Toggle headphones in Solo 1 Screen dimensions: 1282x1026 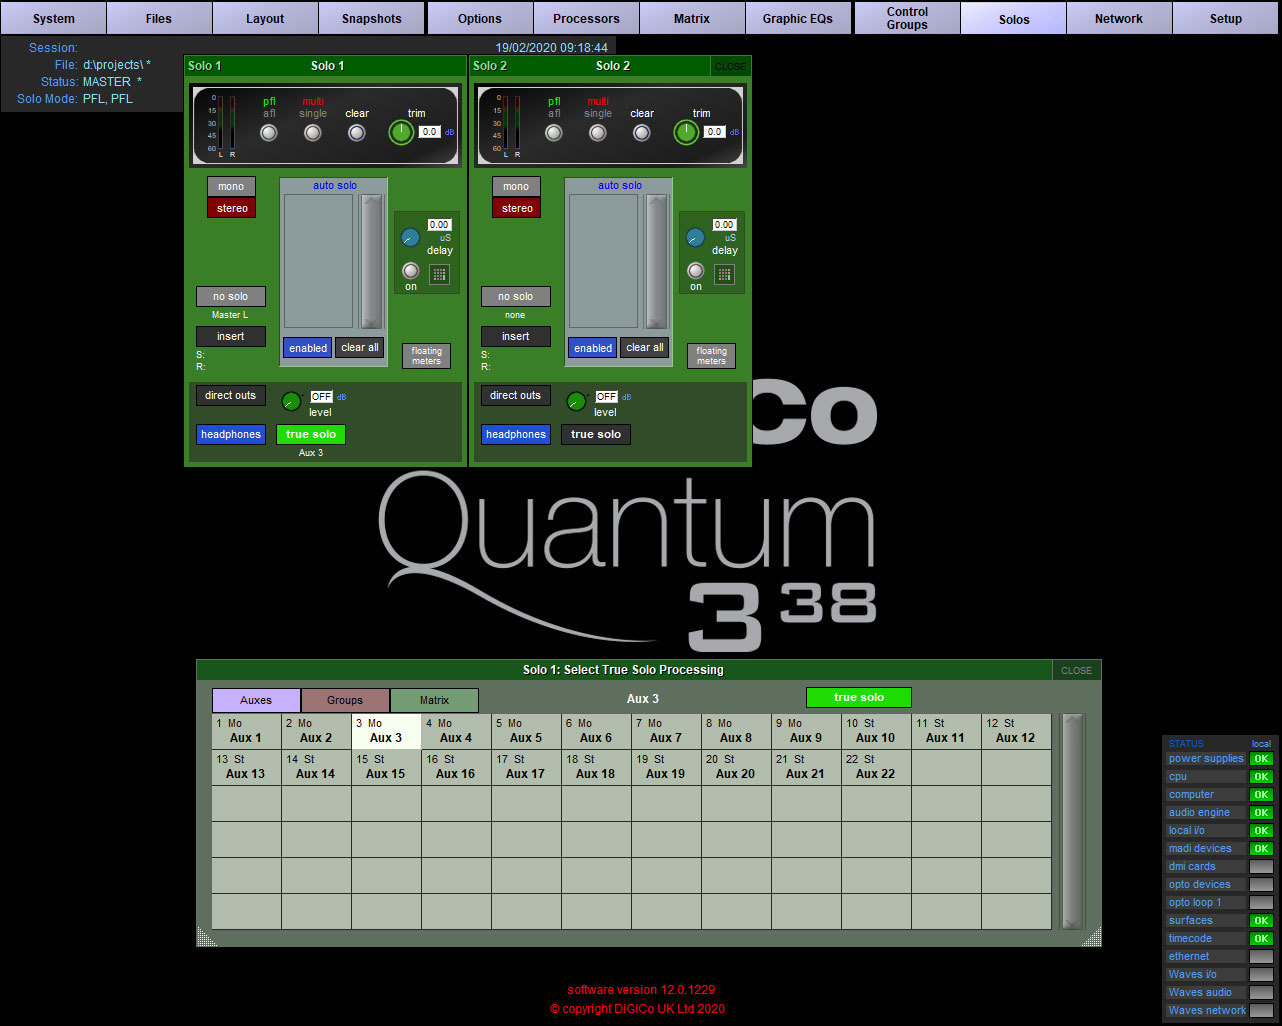(x=231, y=435)
